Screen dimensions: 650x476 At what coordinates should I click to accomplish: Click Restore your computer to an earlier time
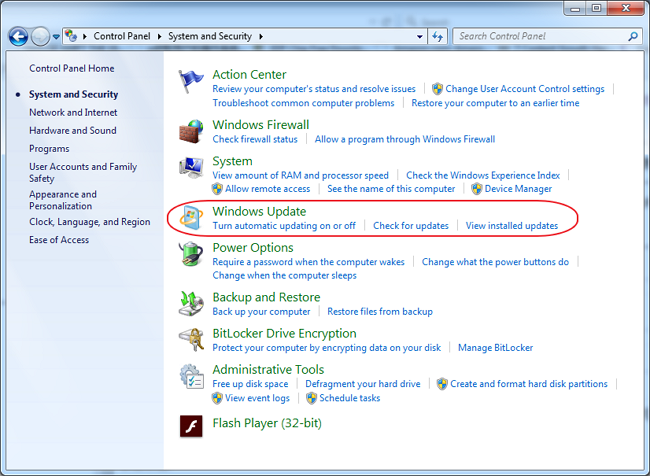click(495, 103)
